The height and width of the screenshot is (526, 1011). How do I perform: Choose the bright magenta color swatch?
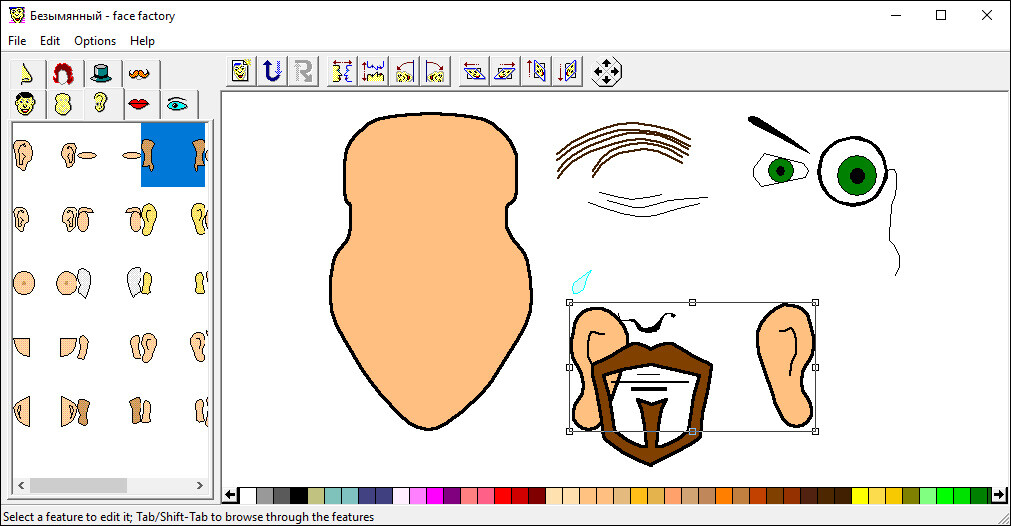click(435, 495)
